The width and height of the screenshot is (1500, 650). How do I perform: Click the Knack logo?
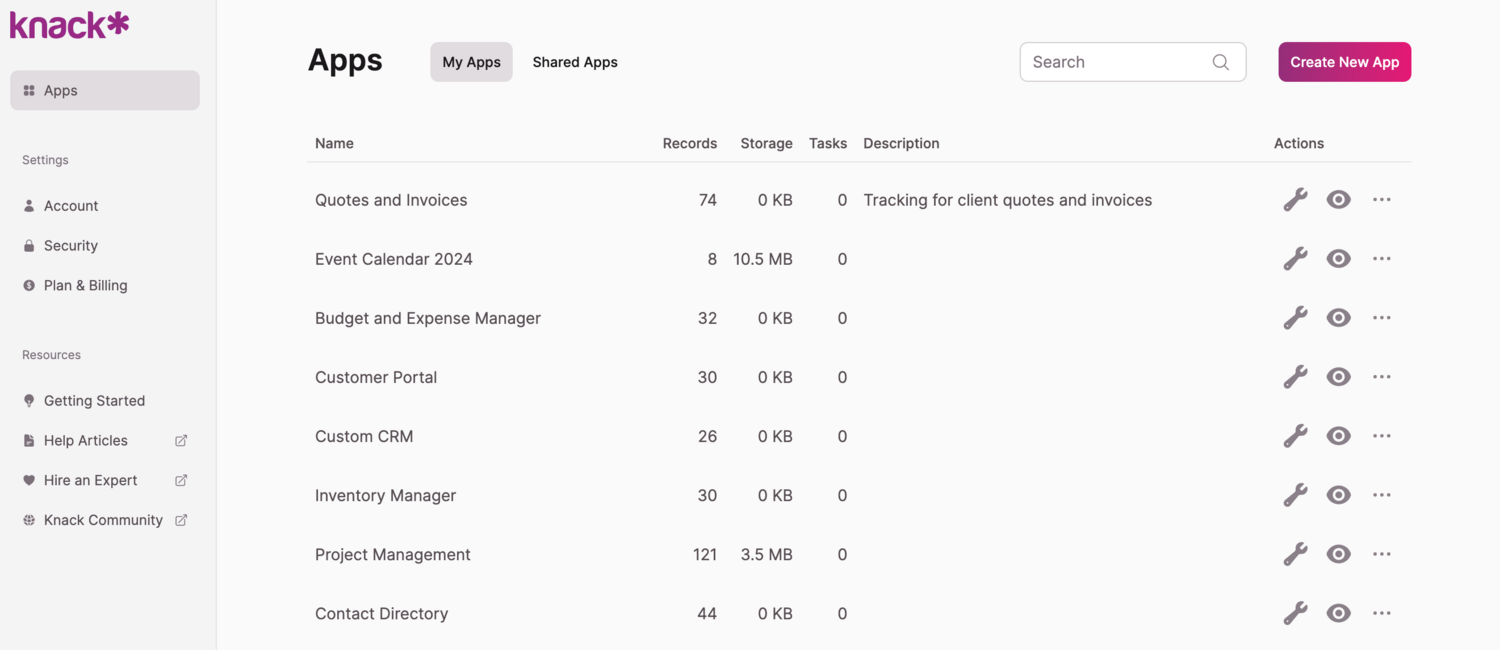pyautogui.click(x=68, y=24)
